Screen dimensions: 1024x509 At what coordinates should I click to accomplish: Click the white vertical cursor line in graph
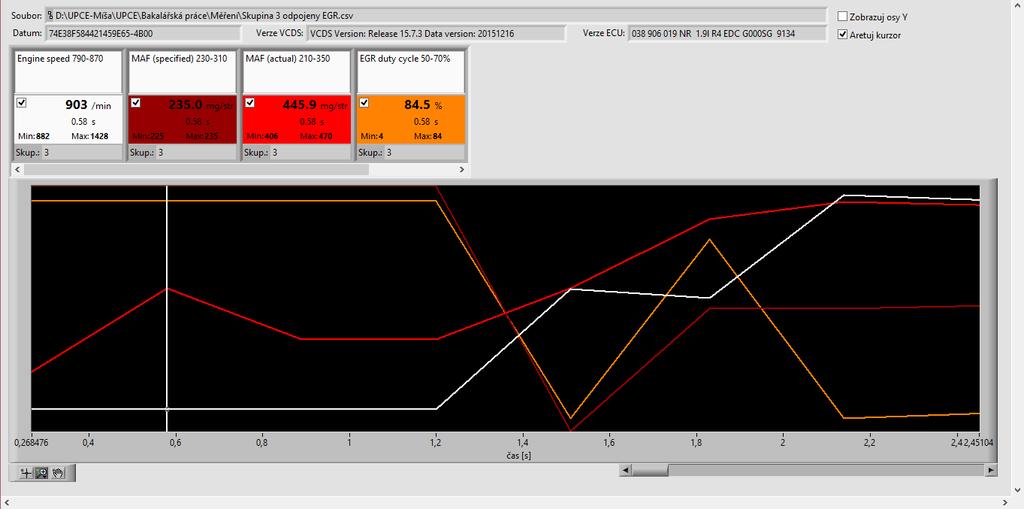[x=167, y=308]
